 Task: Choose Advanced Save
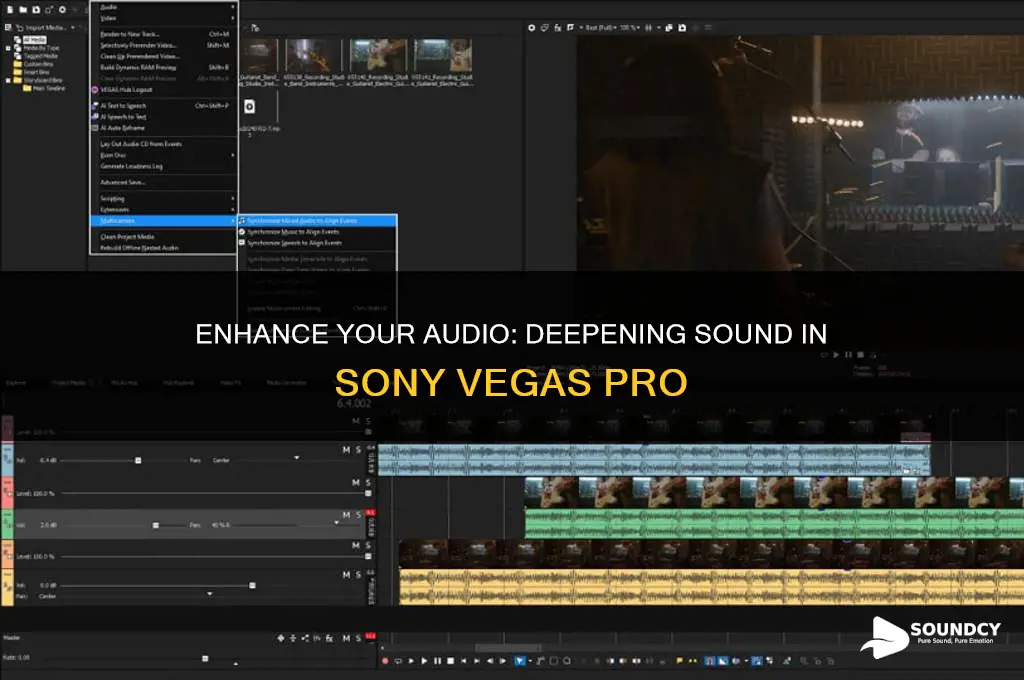(x=163, y=182)
